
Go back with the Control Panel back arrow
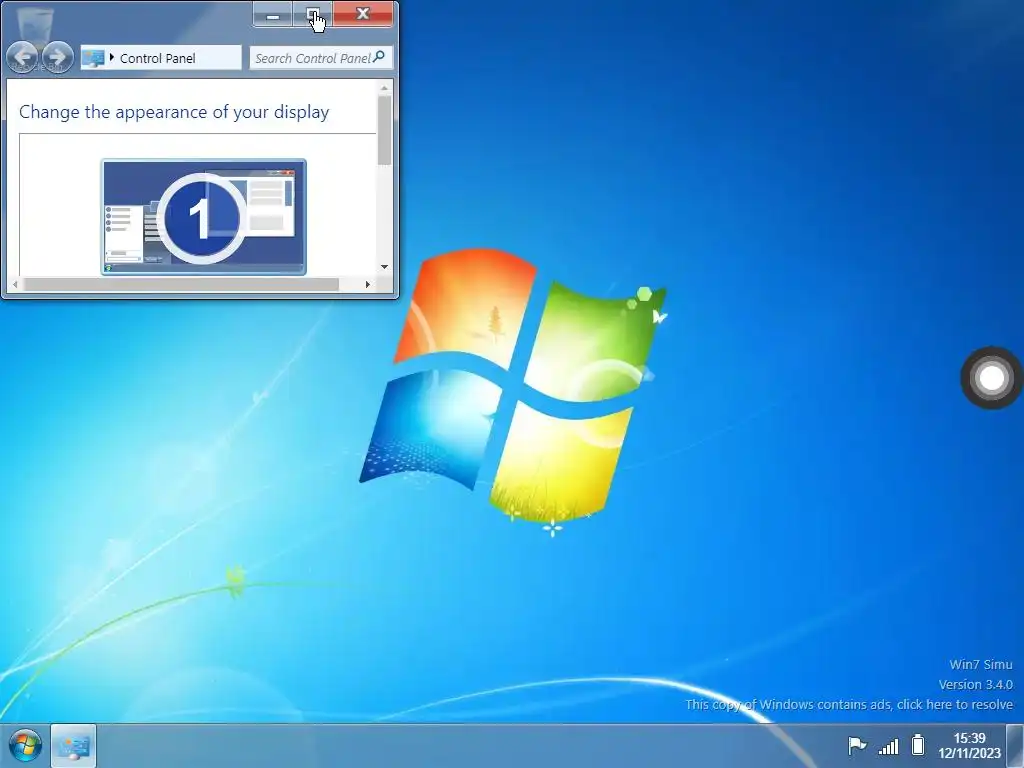(x=22, y=57)
